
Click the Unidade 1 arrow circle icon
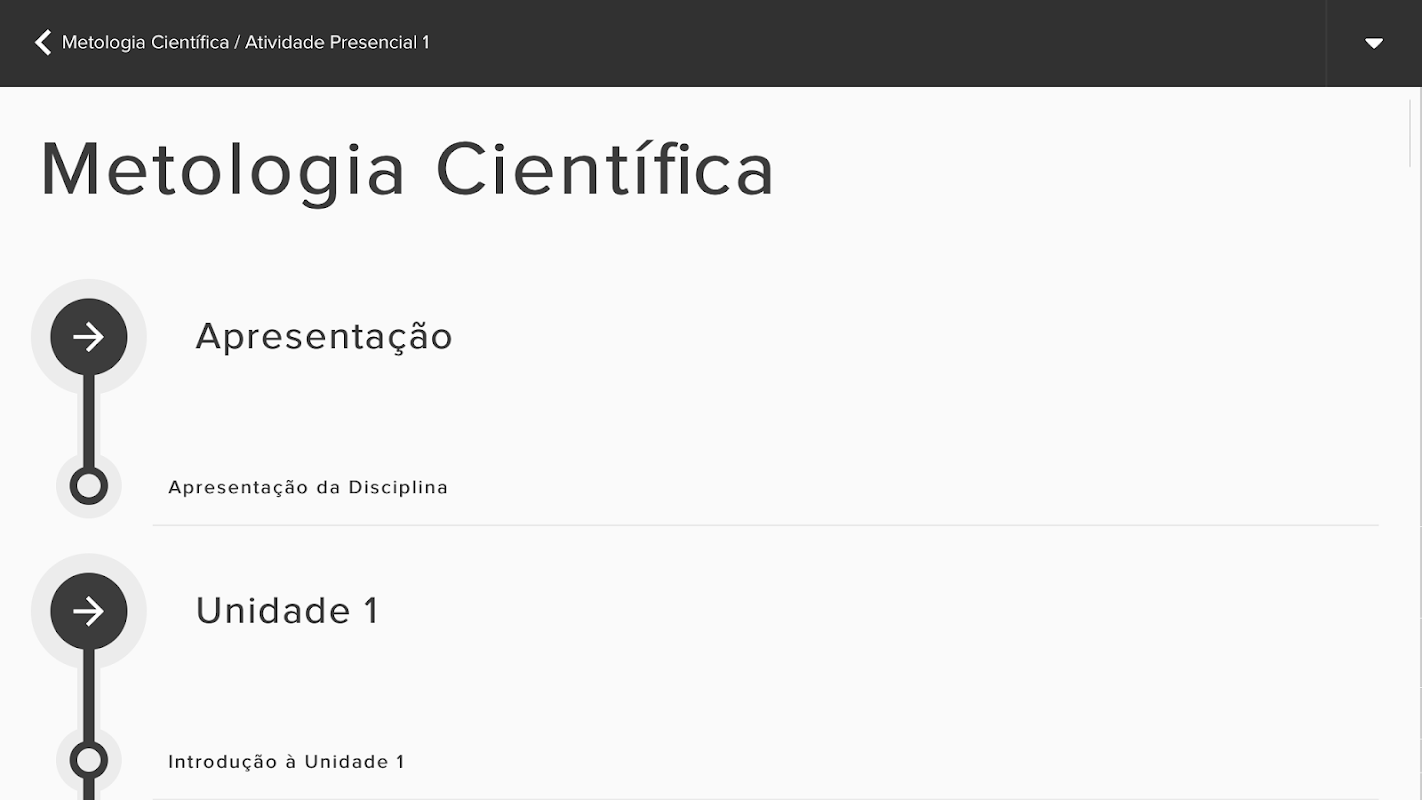click(x=89, y=611)
